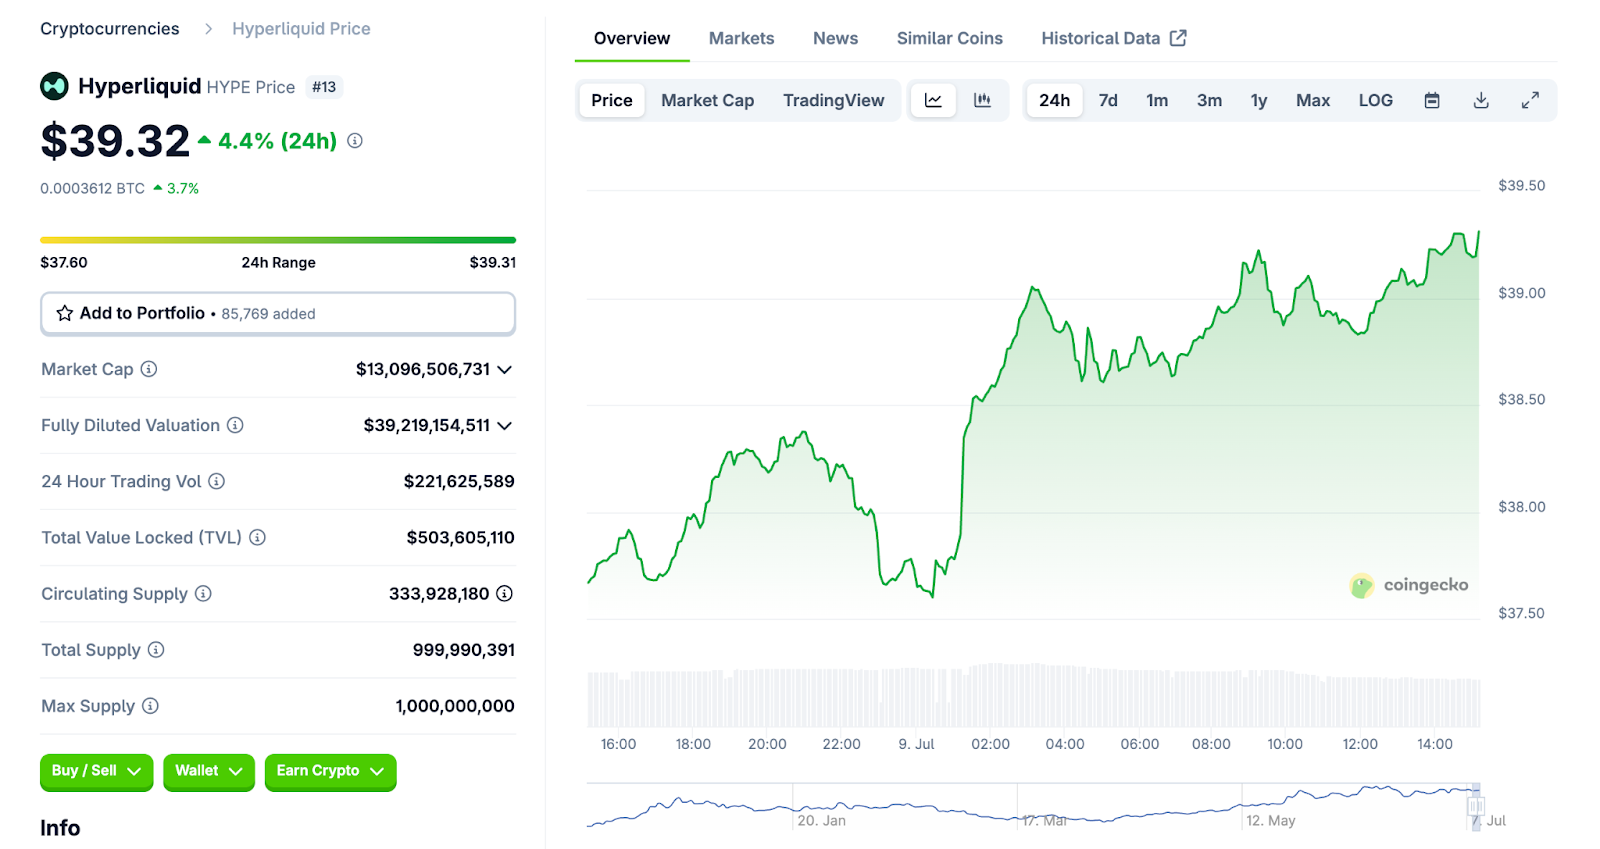Image resolution: width=1600 pixels, height=849 pixels.
Task: Expand the Market Cap value chevron
Action: click(505, 370)
